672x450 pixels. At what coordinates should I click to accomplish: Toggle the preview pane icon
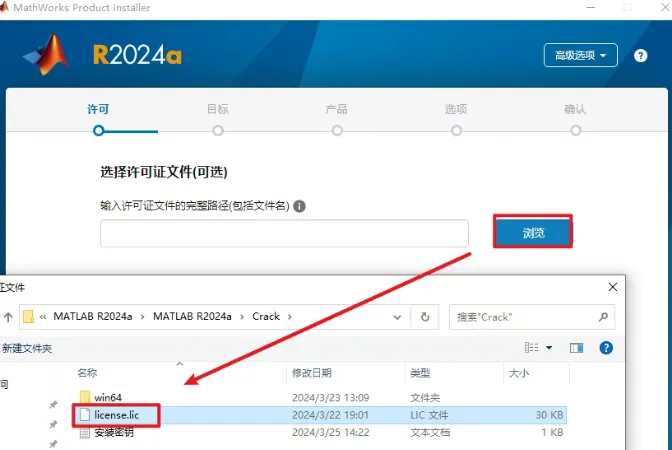(x=576, y=348)
